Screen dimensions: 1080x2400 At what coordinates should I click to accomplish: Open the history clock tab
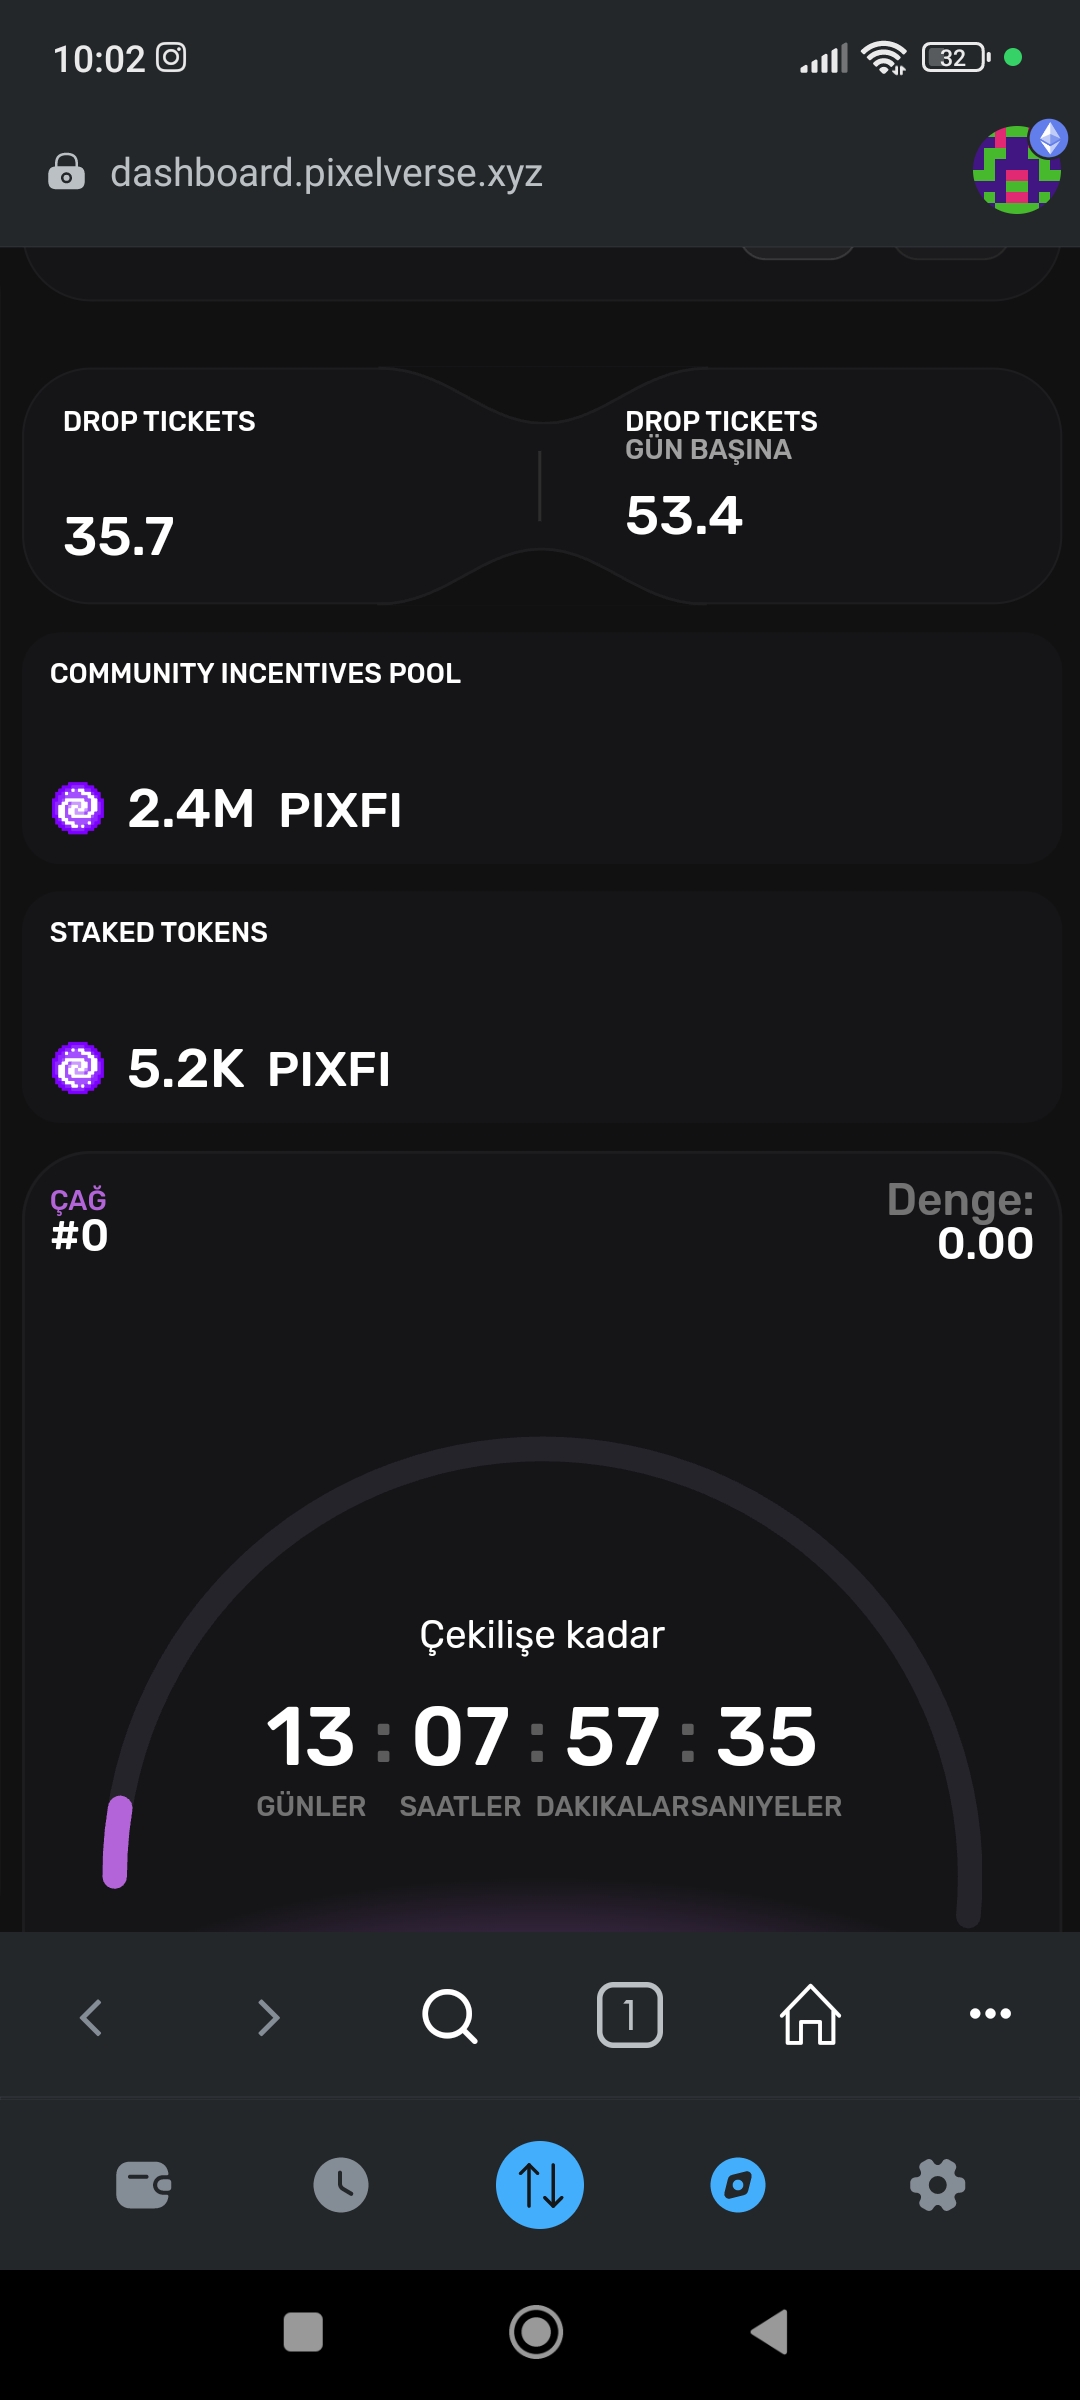click(x=341, y=2185)
